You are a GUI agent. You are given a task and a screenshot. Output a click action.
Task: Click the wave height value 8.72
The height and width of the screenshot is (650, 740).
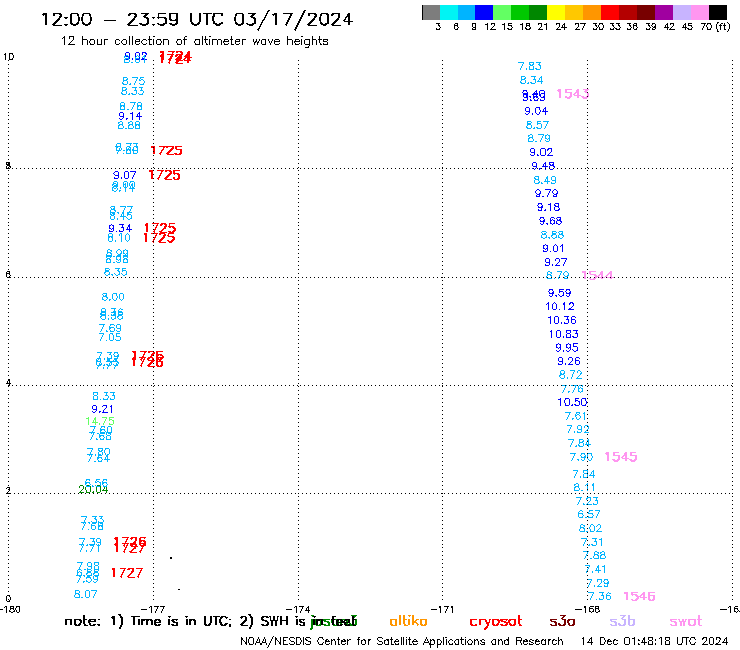click(571, 375)
